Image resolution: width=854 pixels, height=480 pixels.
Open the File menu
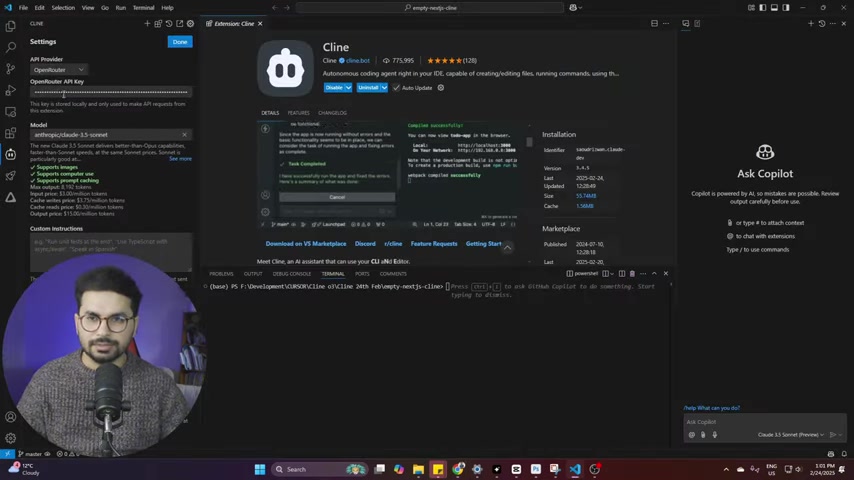(23, 8)
